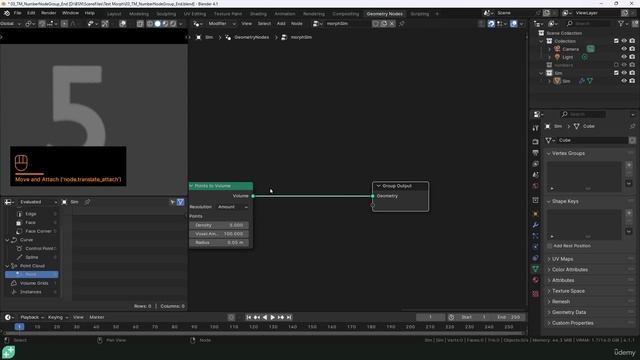Image resolution: width=640 pixels, height=360 pixels.
Task: Collapse the Points to Volume node
Action: (x=191, y=186)
